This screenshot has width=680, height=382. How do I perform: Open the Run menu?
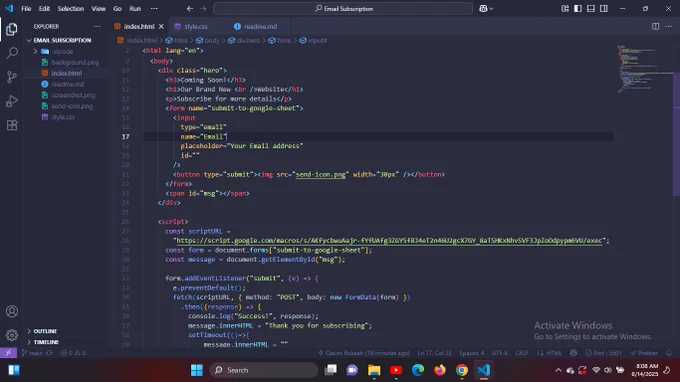click(x=135, y=9)
